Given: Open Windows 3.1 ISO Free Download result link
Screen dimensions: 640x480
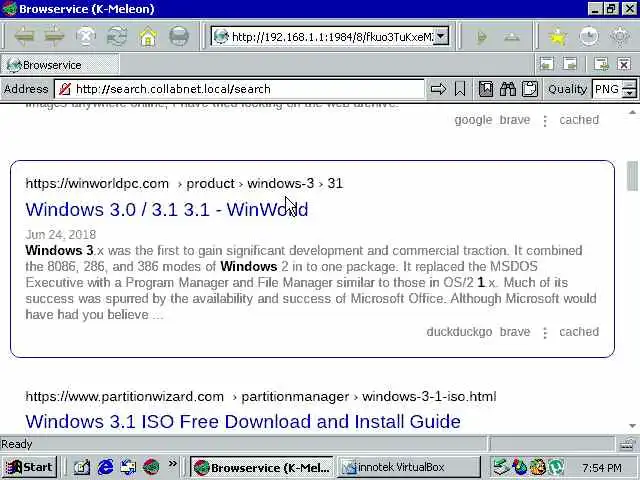Looking at the screenshot, I should click(243, 421).
